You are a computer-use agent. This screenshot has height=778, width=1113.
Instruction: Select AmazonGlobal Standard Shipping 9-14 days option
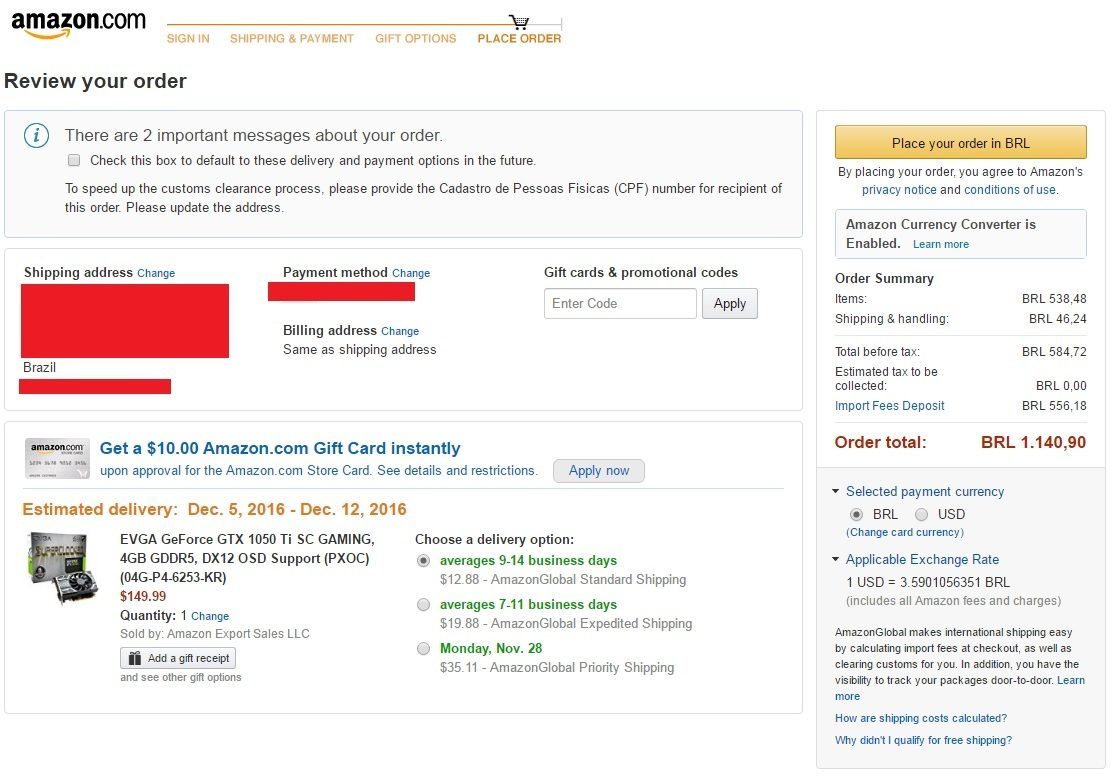(x=423, y=561)
